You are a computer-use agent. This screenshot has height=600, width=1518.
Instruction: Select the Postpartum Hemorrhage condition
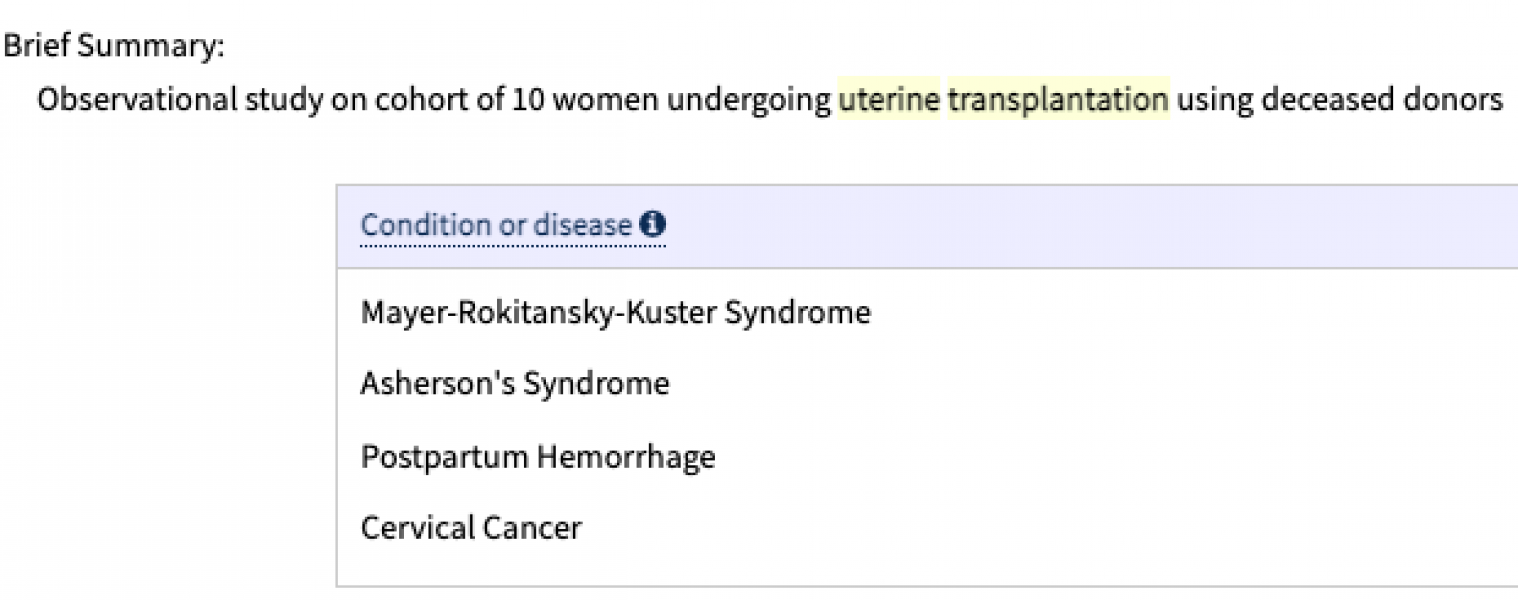click(538, 456)
